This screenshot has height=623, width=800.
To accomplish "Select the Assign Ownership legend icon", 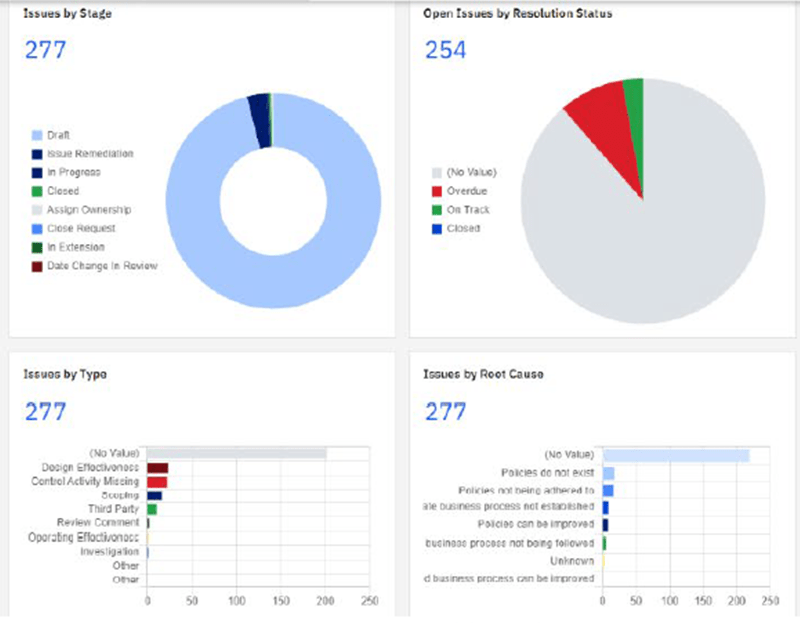I will pos(34,210).
